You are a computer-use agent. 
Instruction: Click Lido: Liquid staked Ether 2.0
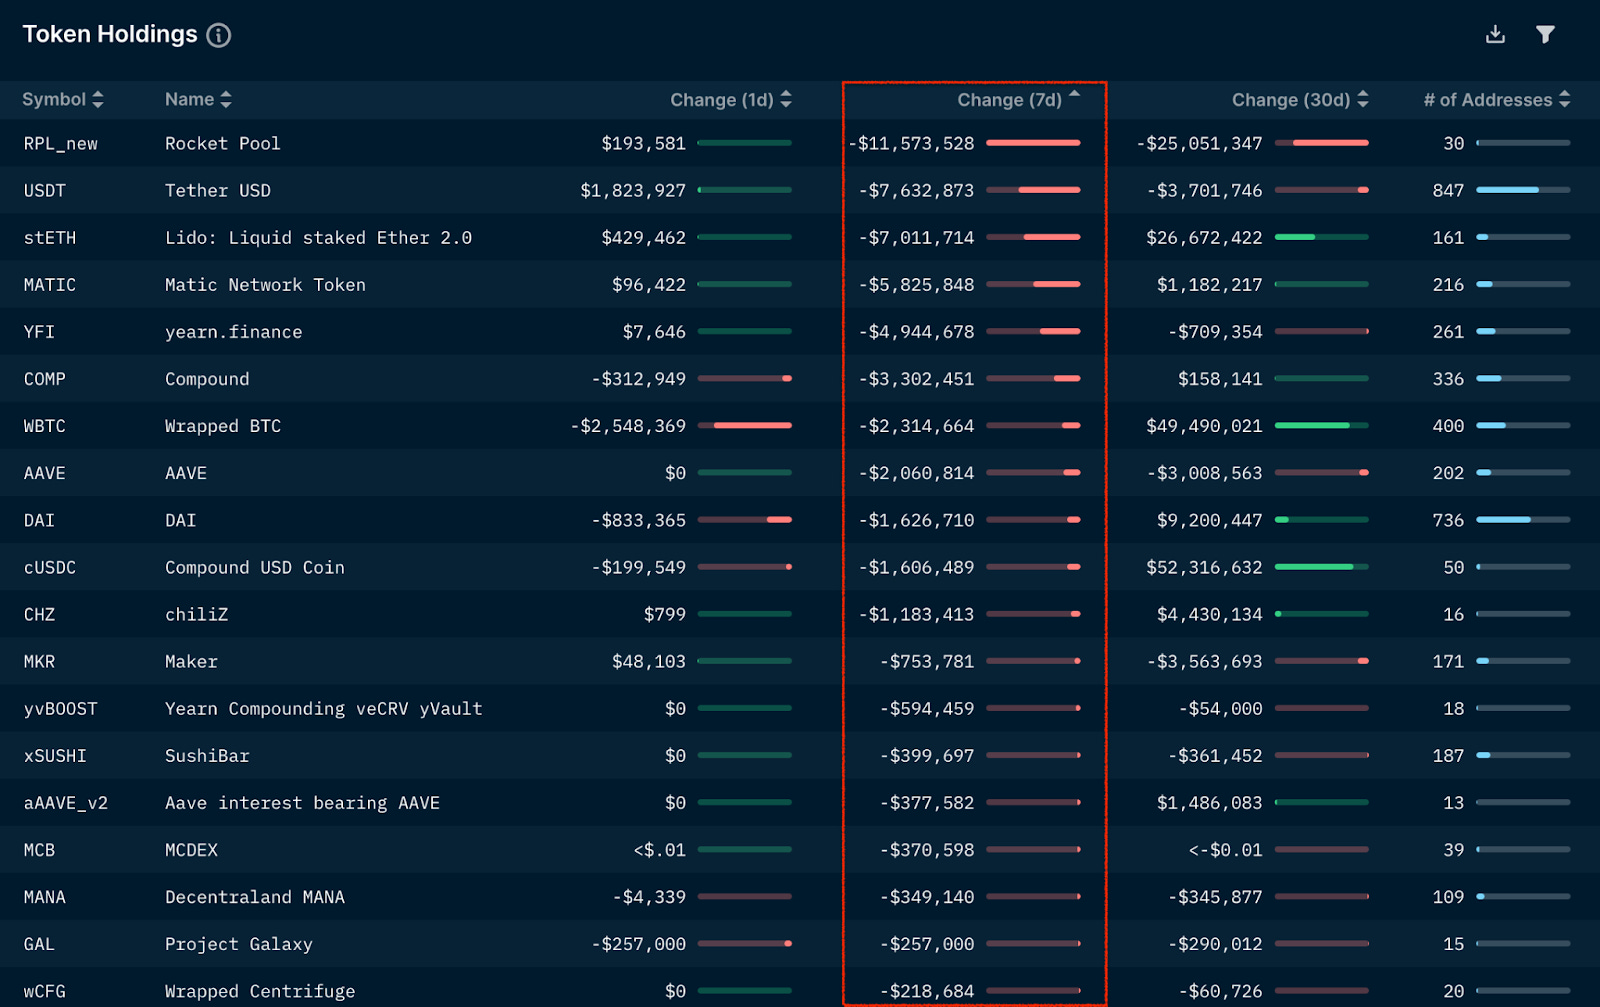[318, 238]
